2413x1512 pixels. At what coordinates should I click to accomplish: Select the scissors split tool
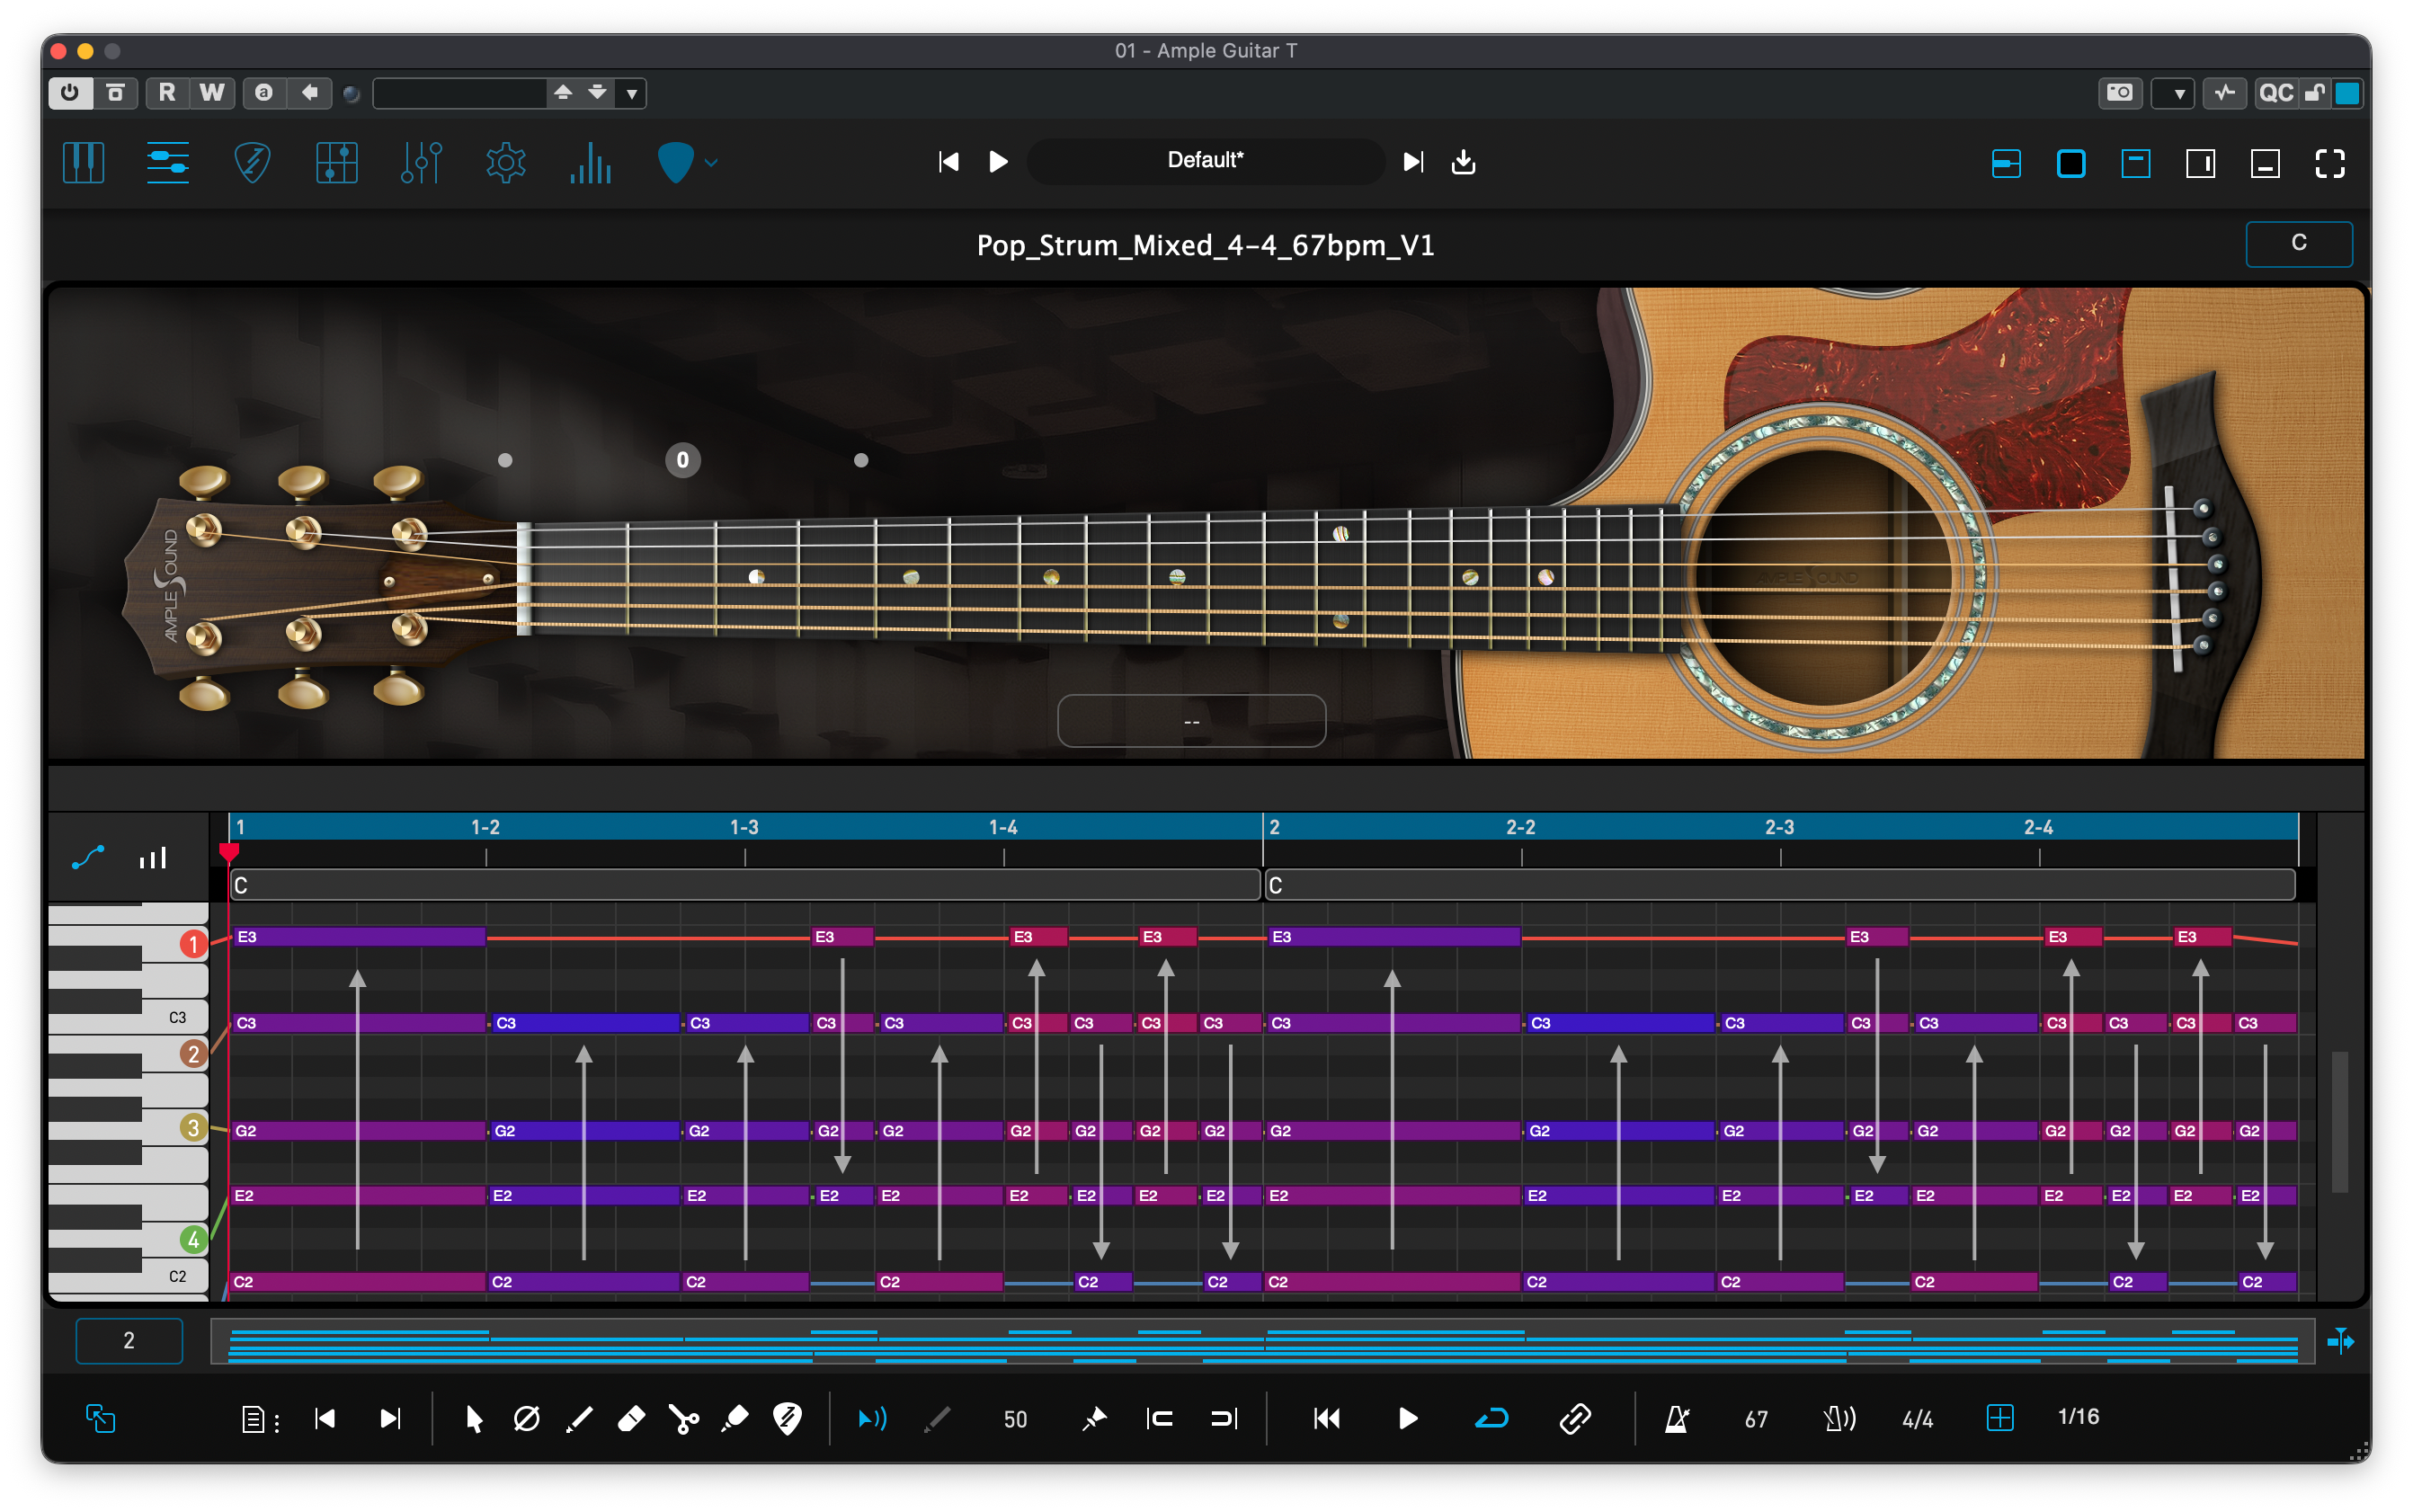(x=684, y=1419)
